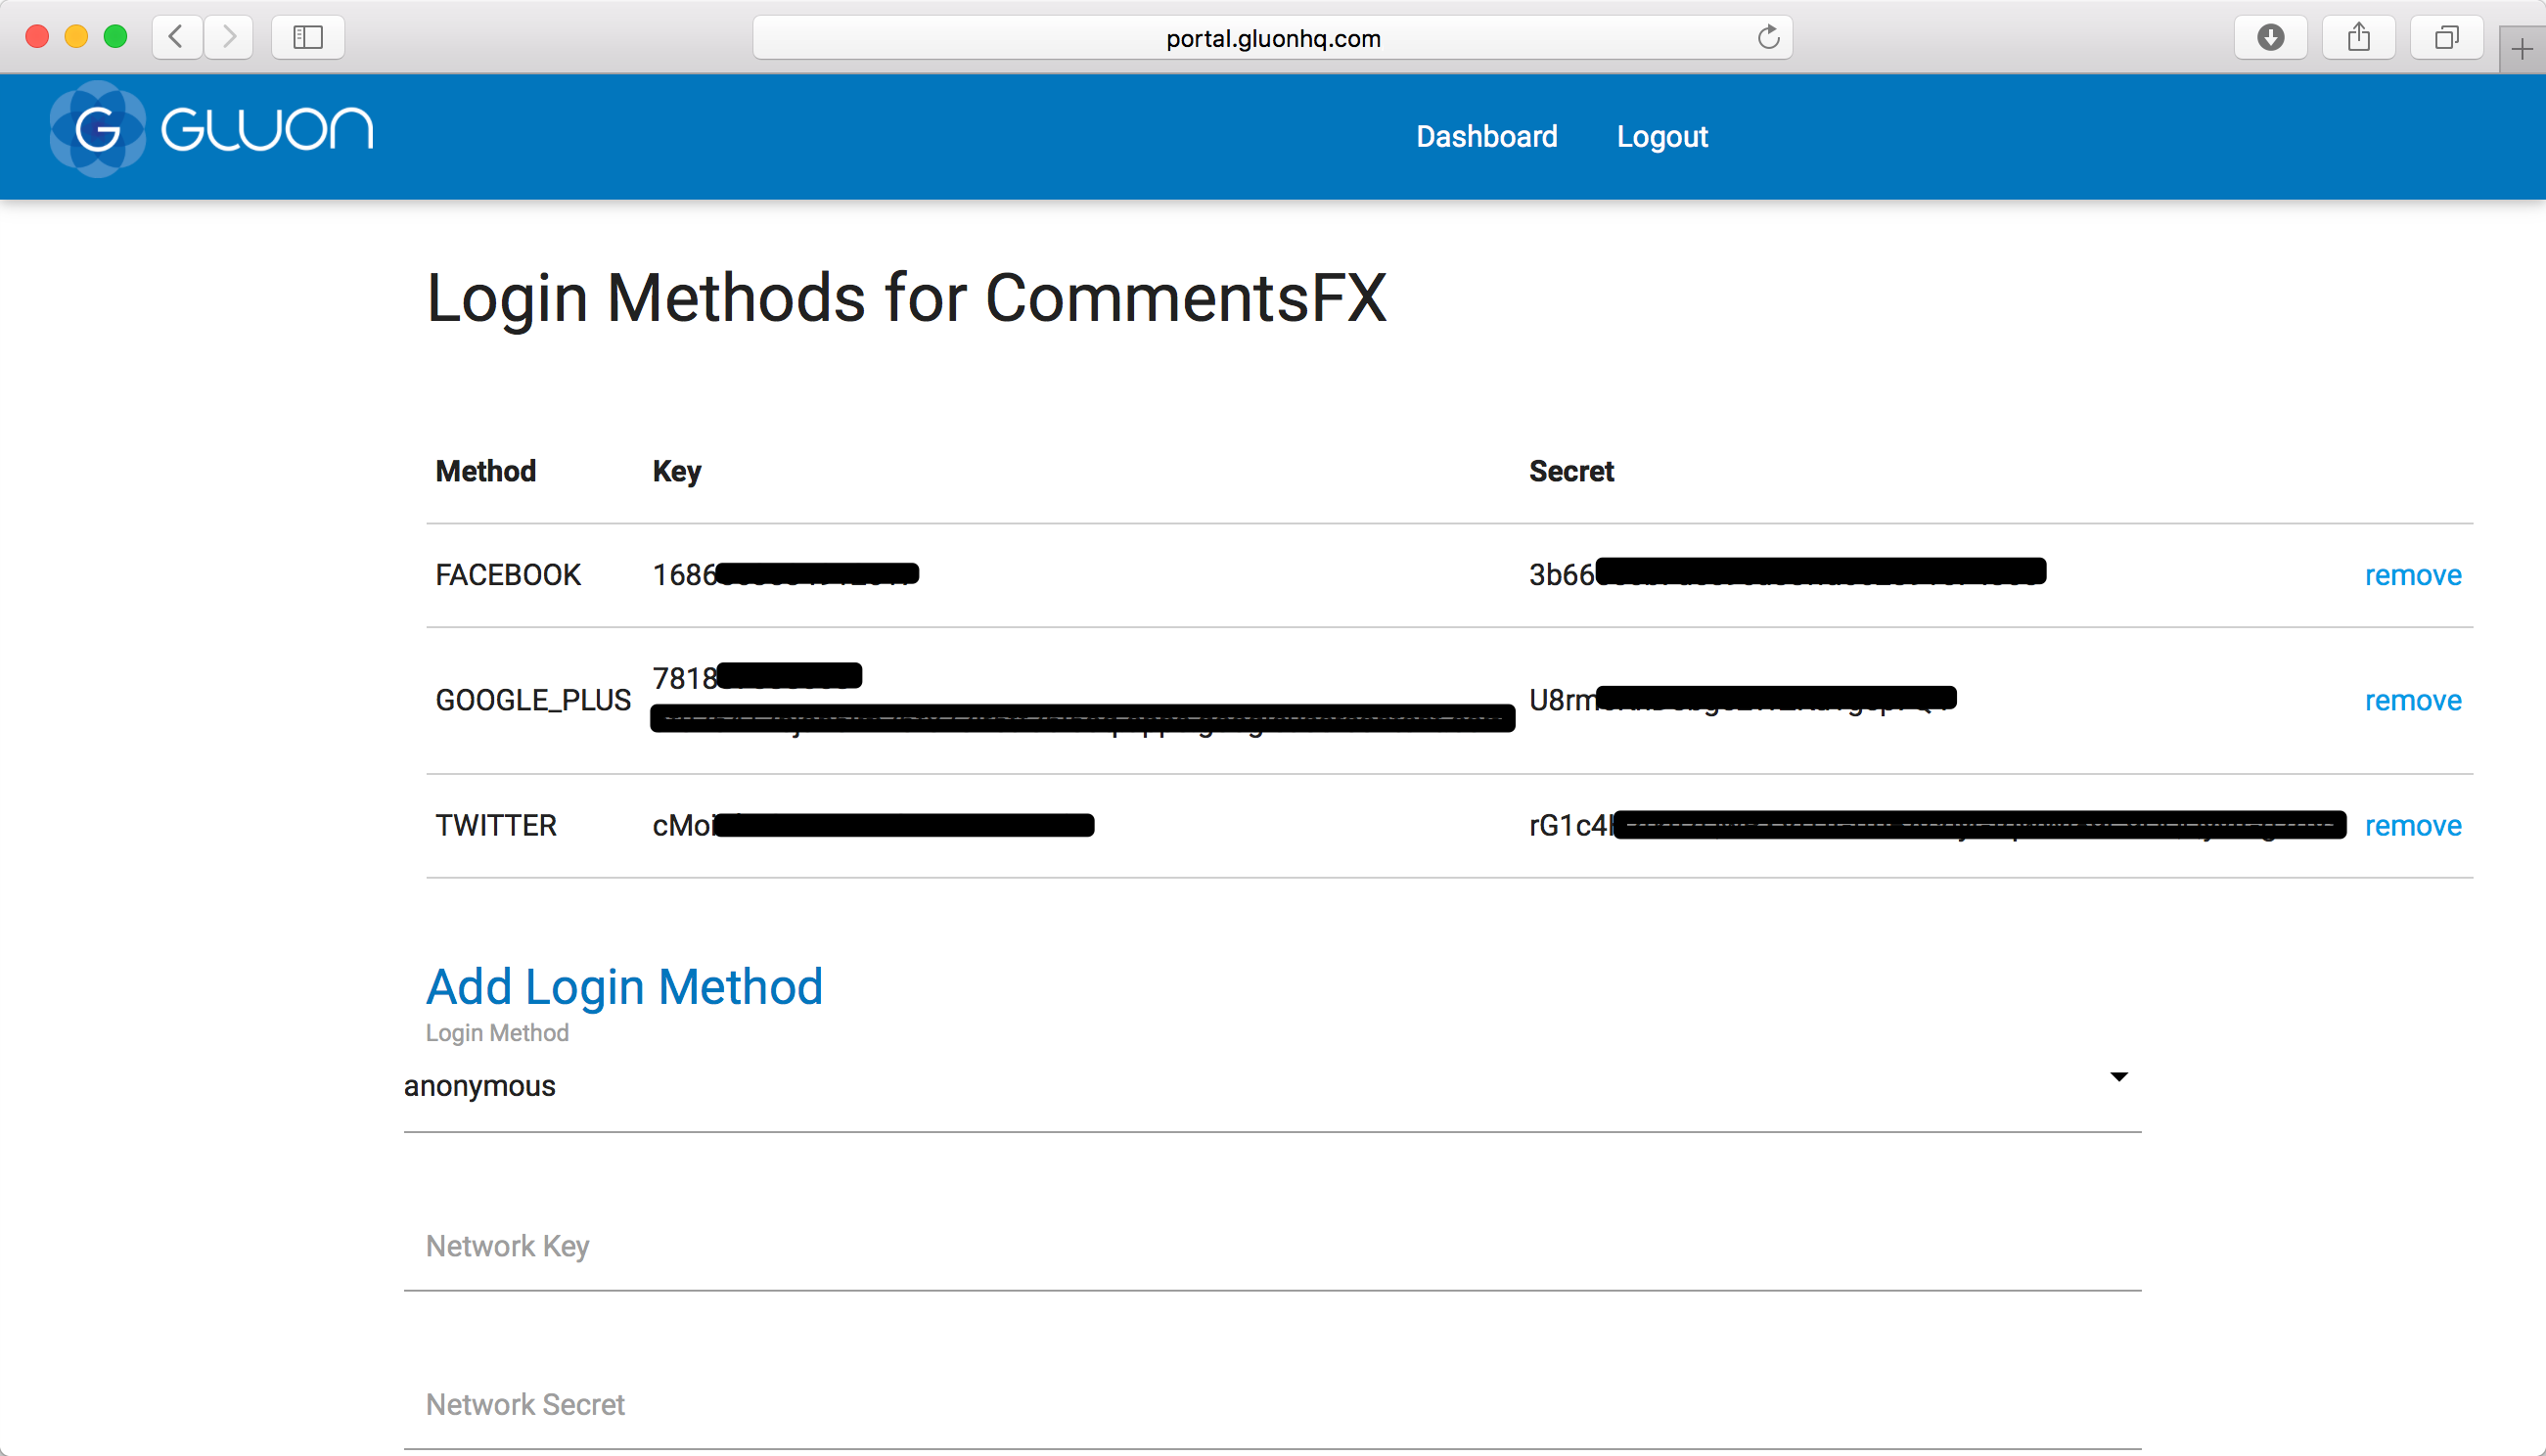2546x1456 pixels.
Task: Reload the page with the refresh icon
Action: 1768,37
